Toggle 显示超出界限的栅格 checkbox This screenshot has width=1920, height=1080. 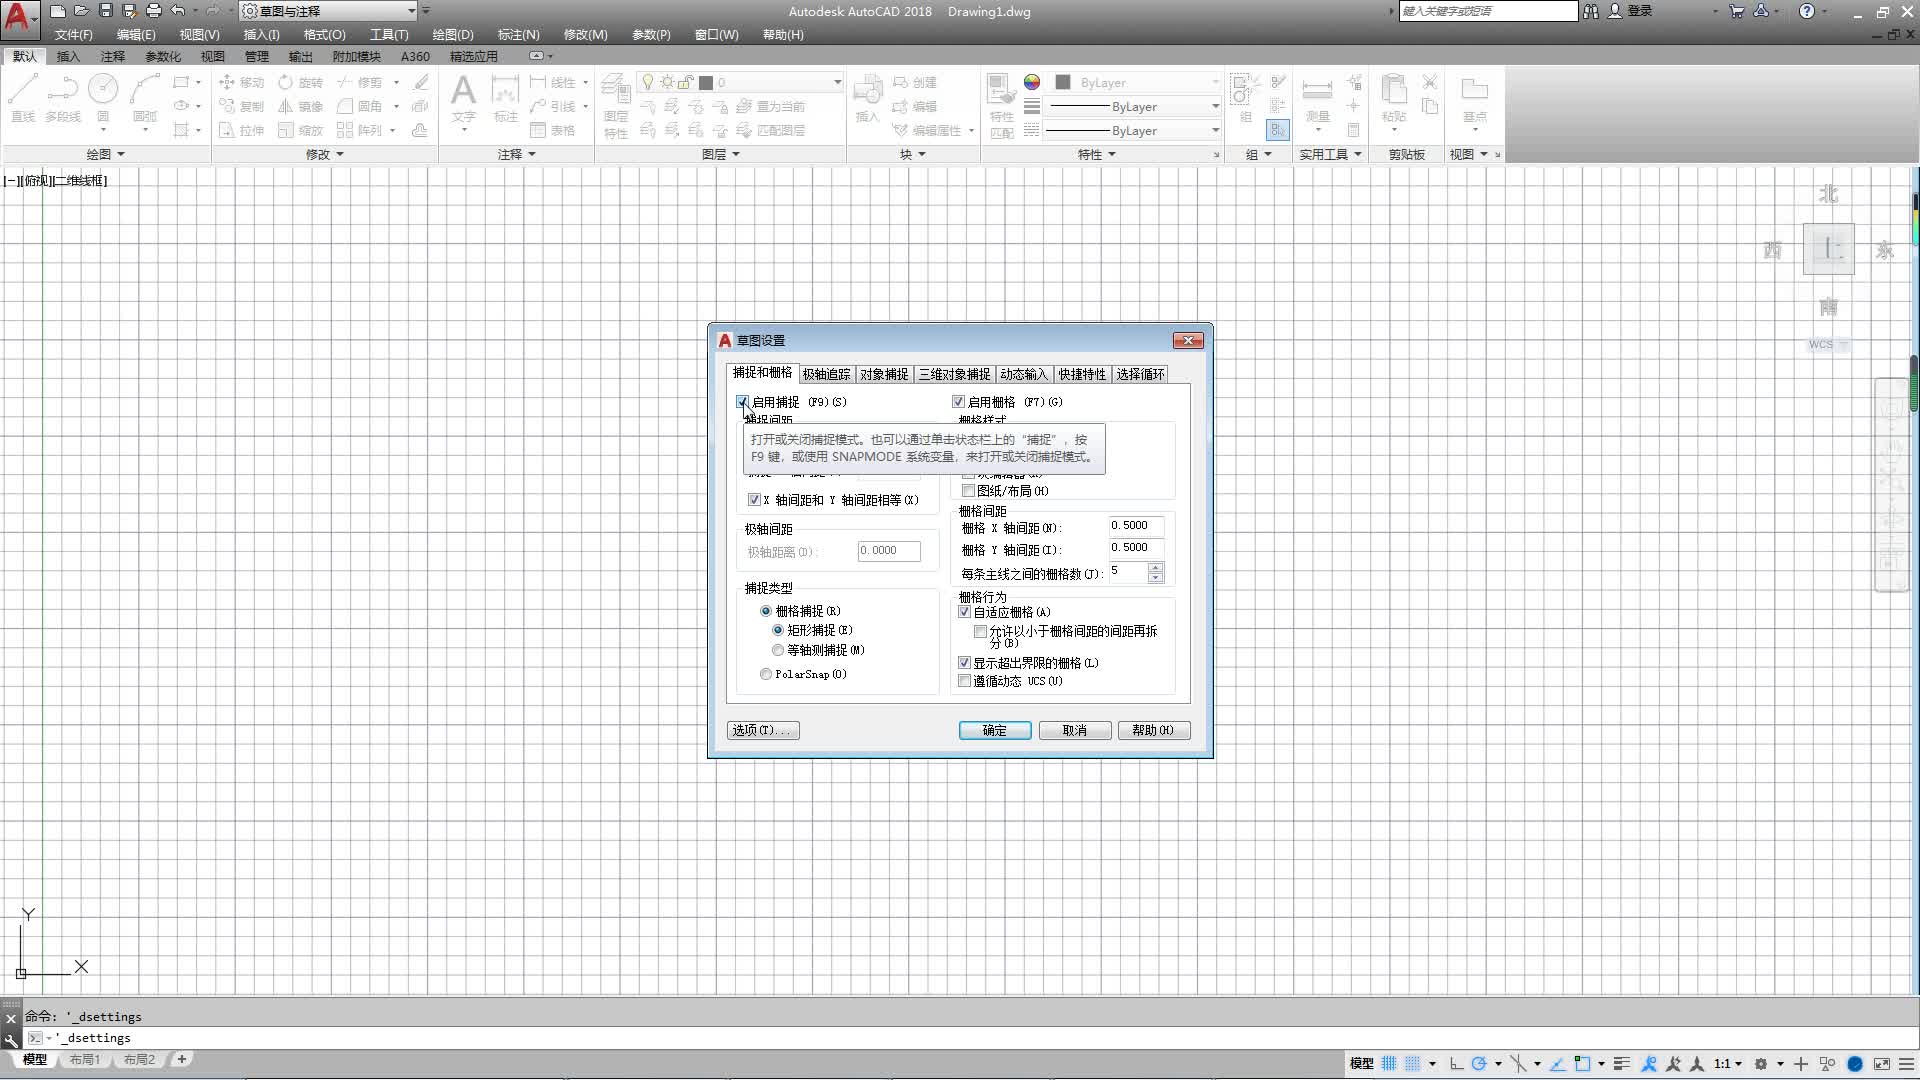point(964,663)
